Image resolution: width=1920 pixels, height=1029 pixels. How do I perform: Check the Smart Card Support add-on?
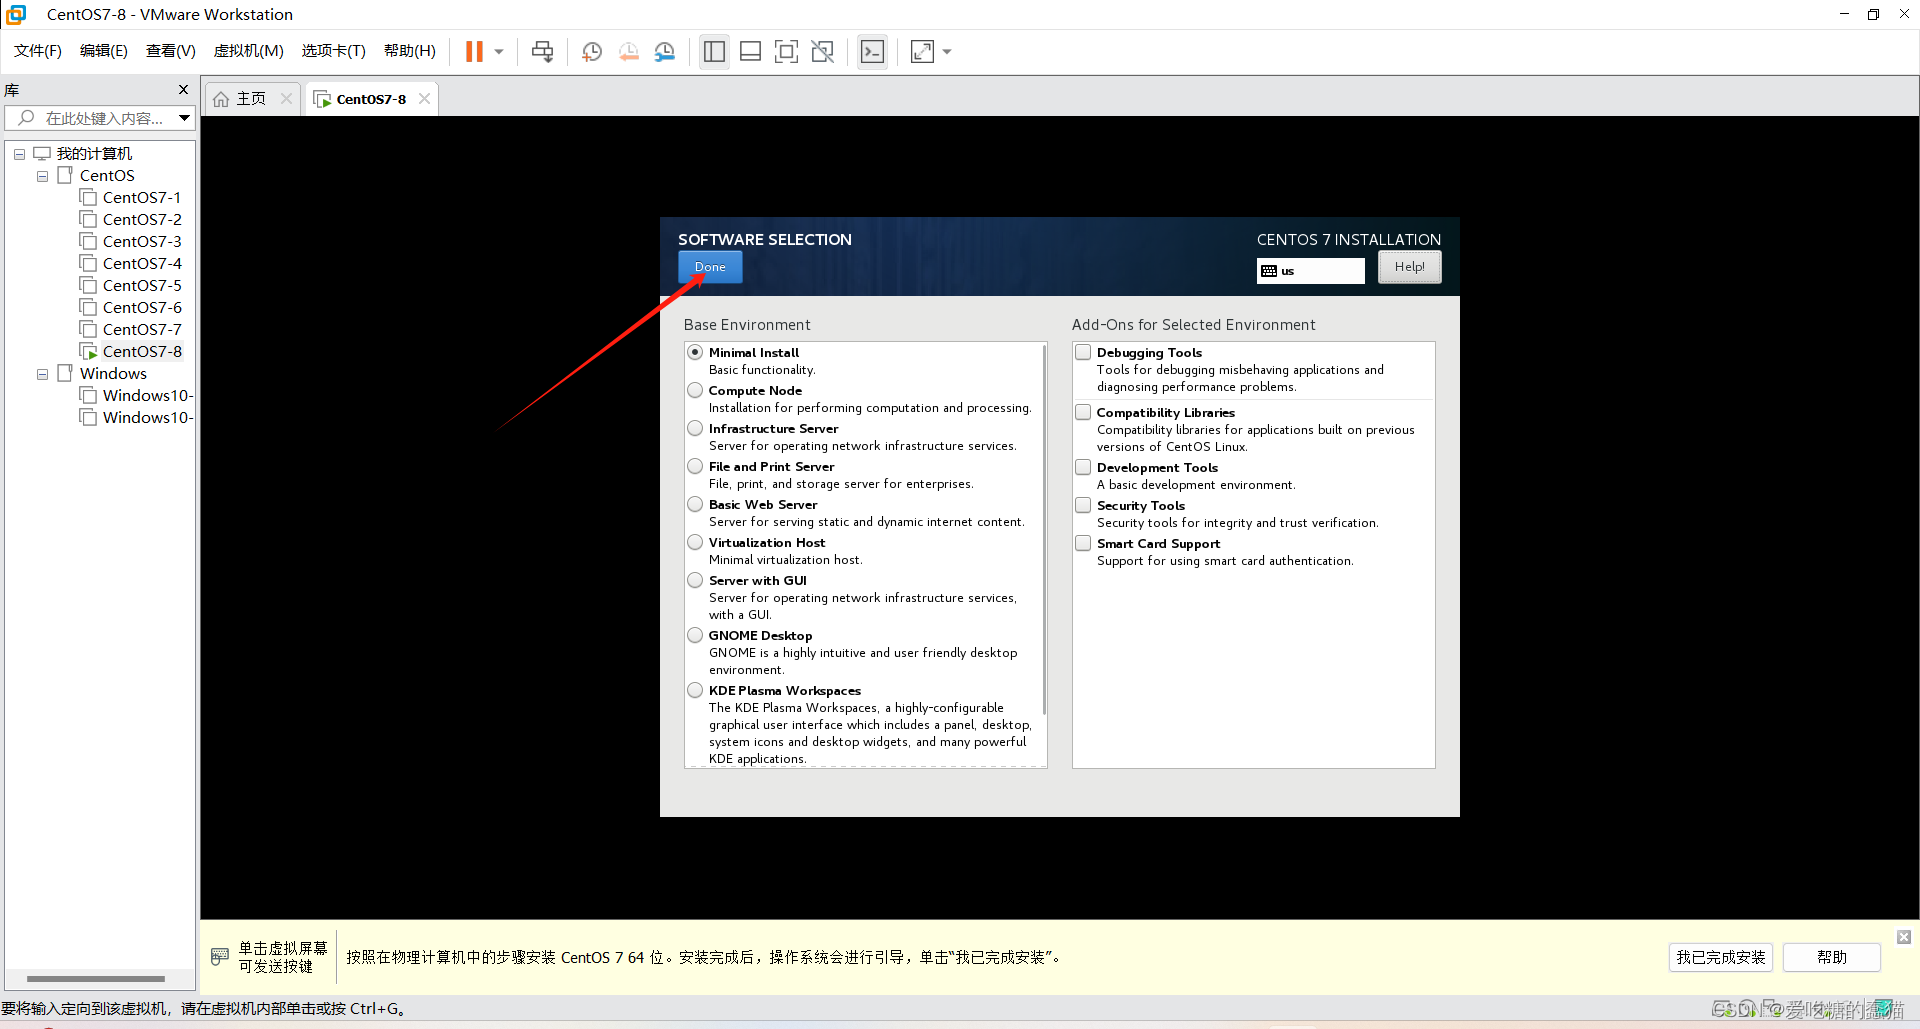click(1083, 543)
